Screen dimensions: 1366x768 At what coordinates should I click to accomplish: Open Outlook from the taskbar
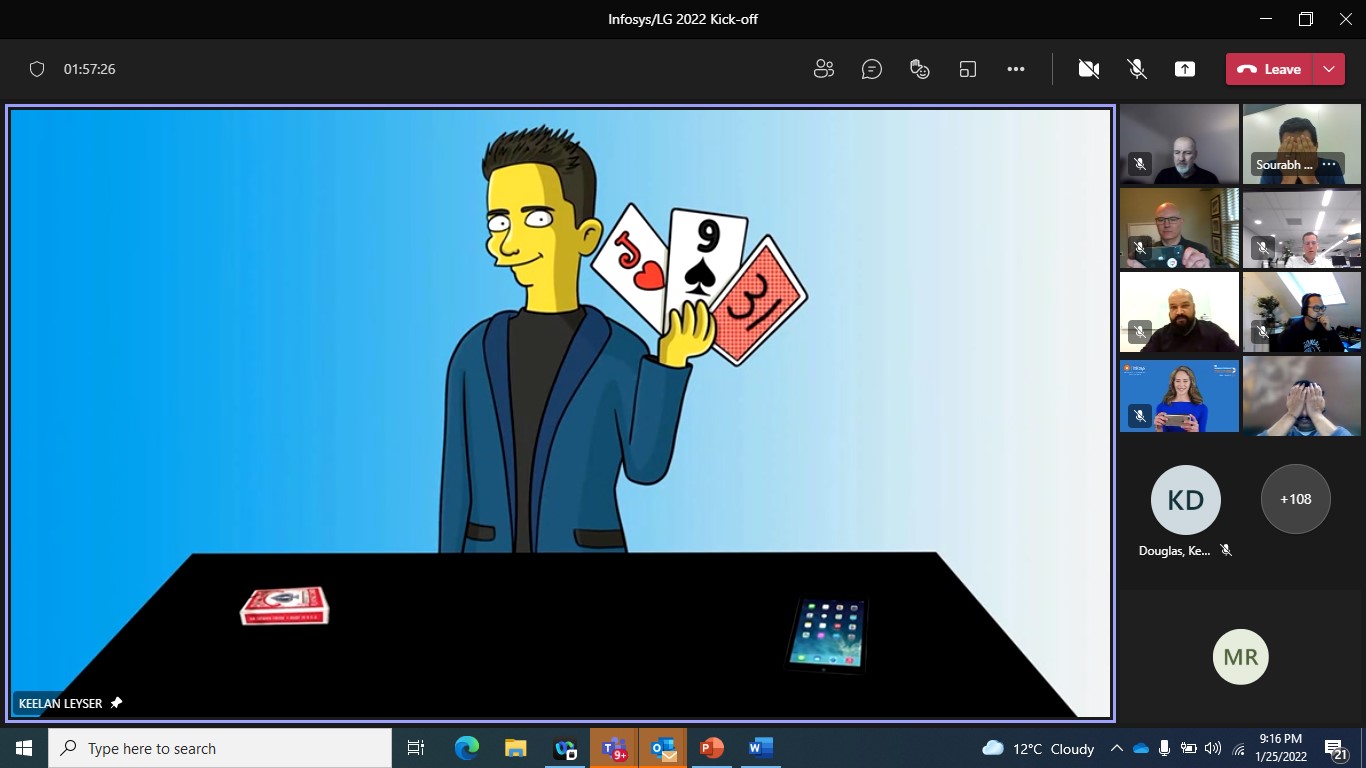663,748
